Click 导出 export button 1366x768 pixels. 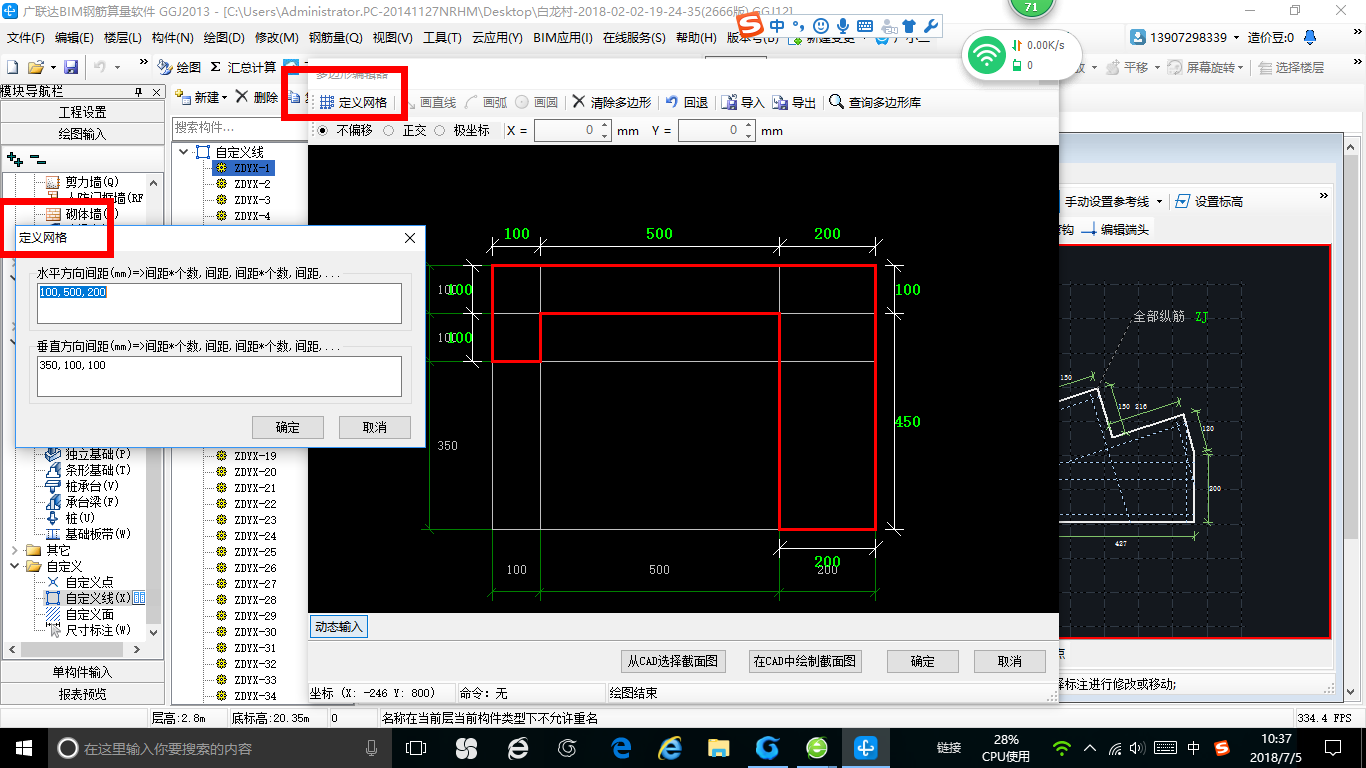pos(794,102)
